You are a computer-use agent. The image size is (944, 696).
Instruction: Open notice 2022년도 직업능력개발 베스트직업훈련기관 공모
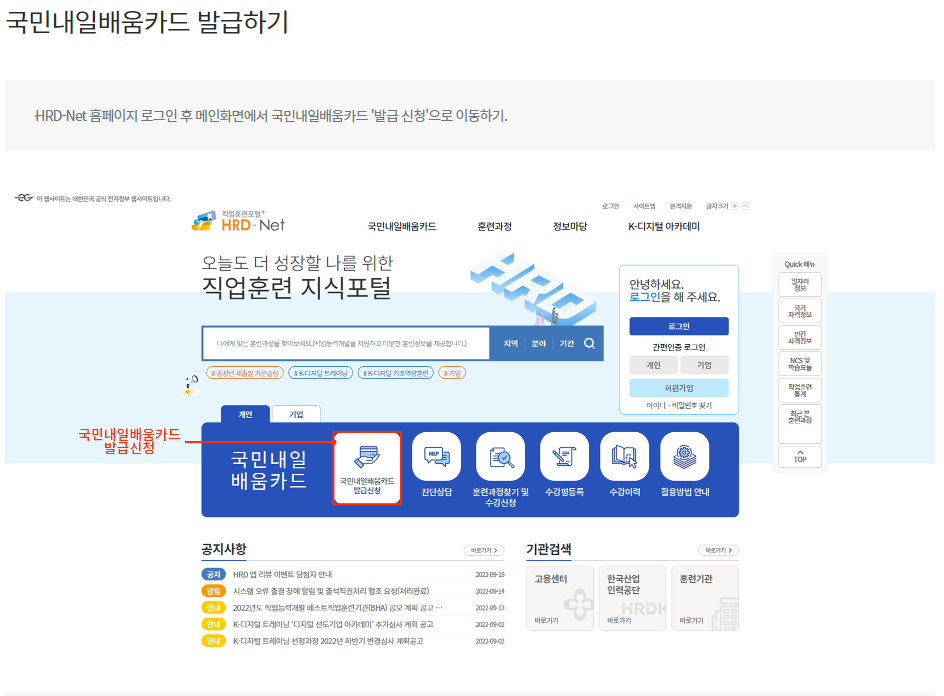(x=338, y=607)
